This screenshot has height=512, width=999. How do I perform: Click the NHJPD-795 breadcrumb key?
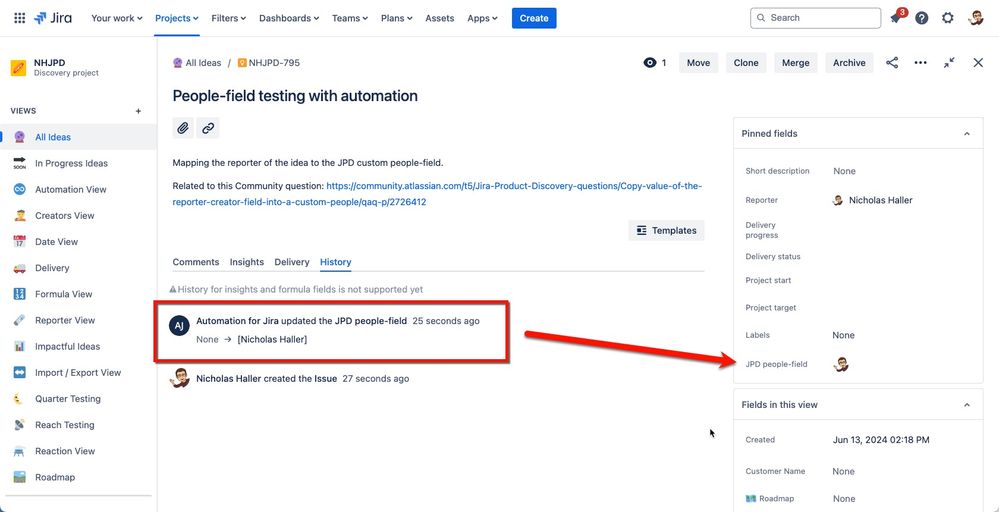coord(268,62)
